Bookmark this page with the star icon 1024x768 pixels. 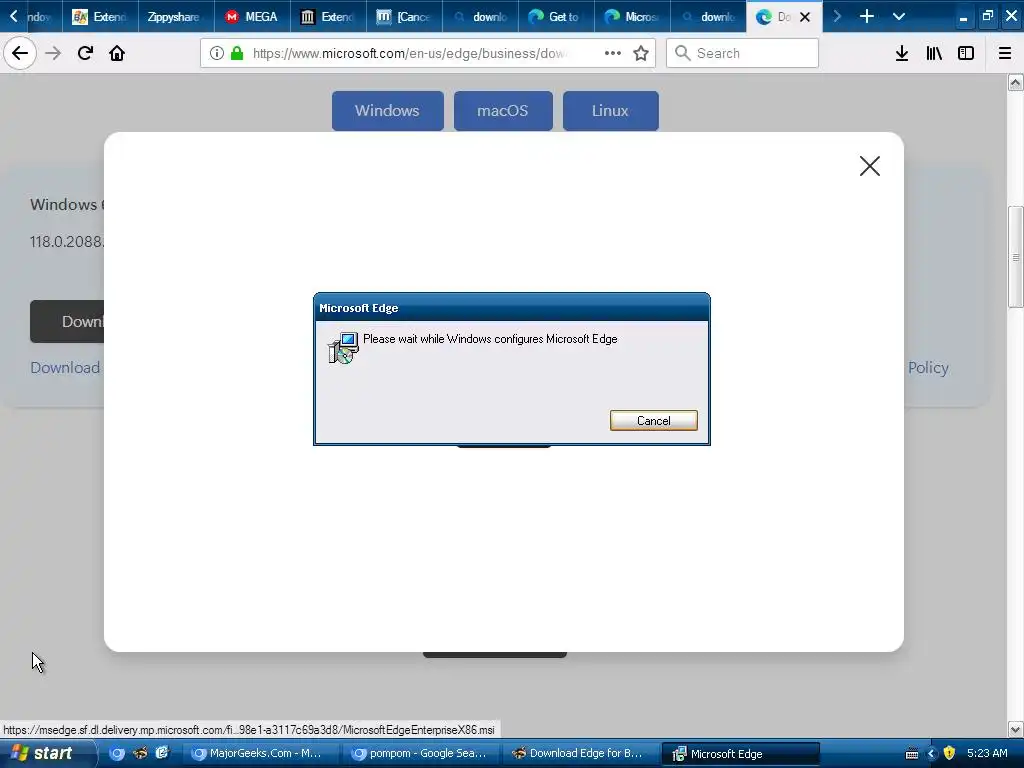[x=641, y=53]
